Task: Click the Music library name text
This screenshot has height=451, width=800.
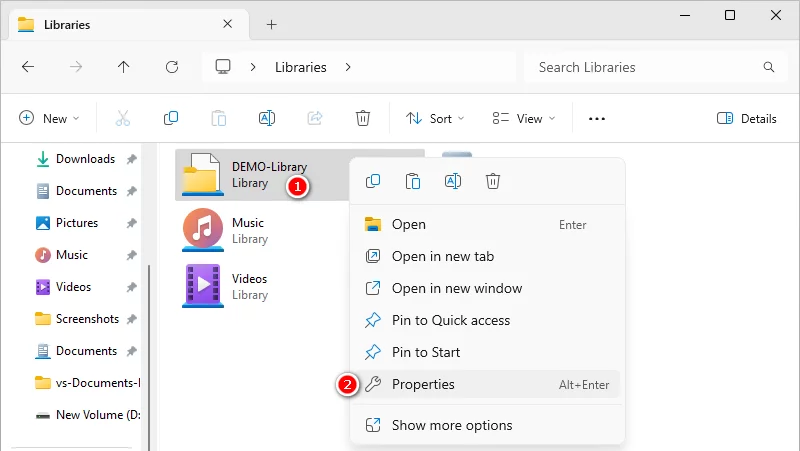Action: pos(248,223)
